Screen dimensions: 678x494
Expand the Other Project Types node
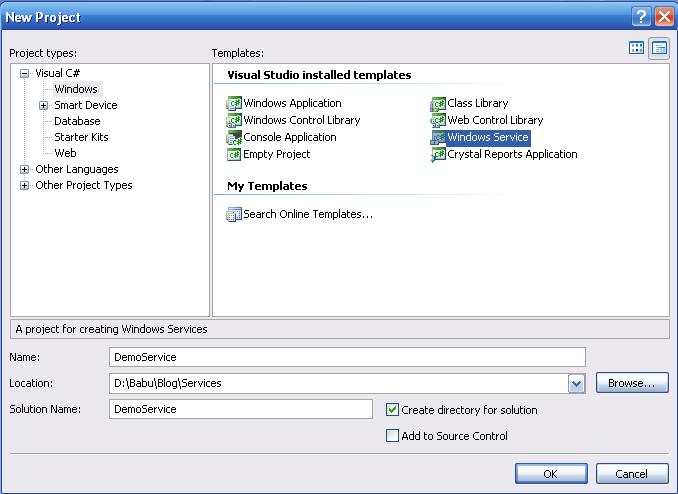click(x=25, y=185)
